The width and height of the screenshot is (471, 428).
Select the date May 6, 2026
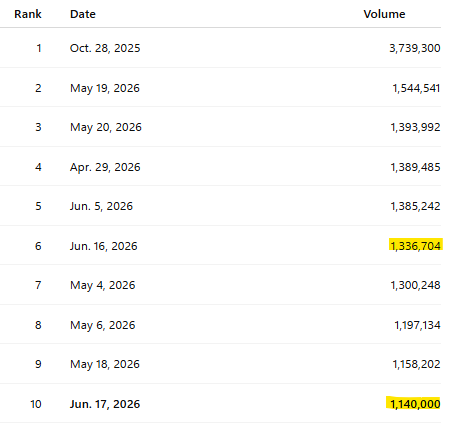(103, 325)
